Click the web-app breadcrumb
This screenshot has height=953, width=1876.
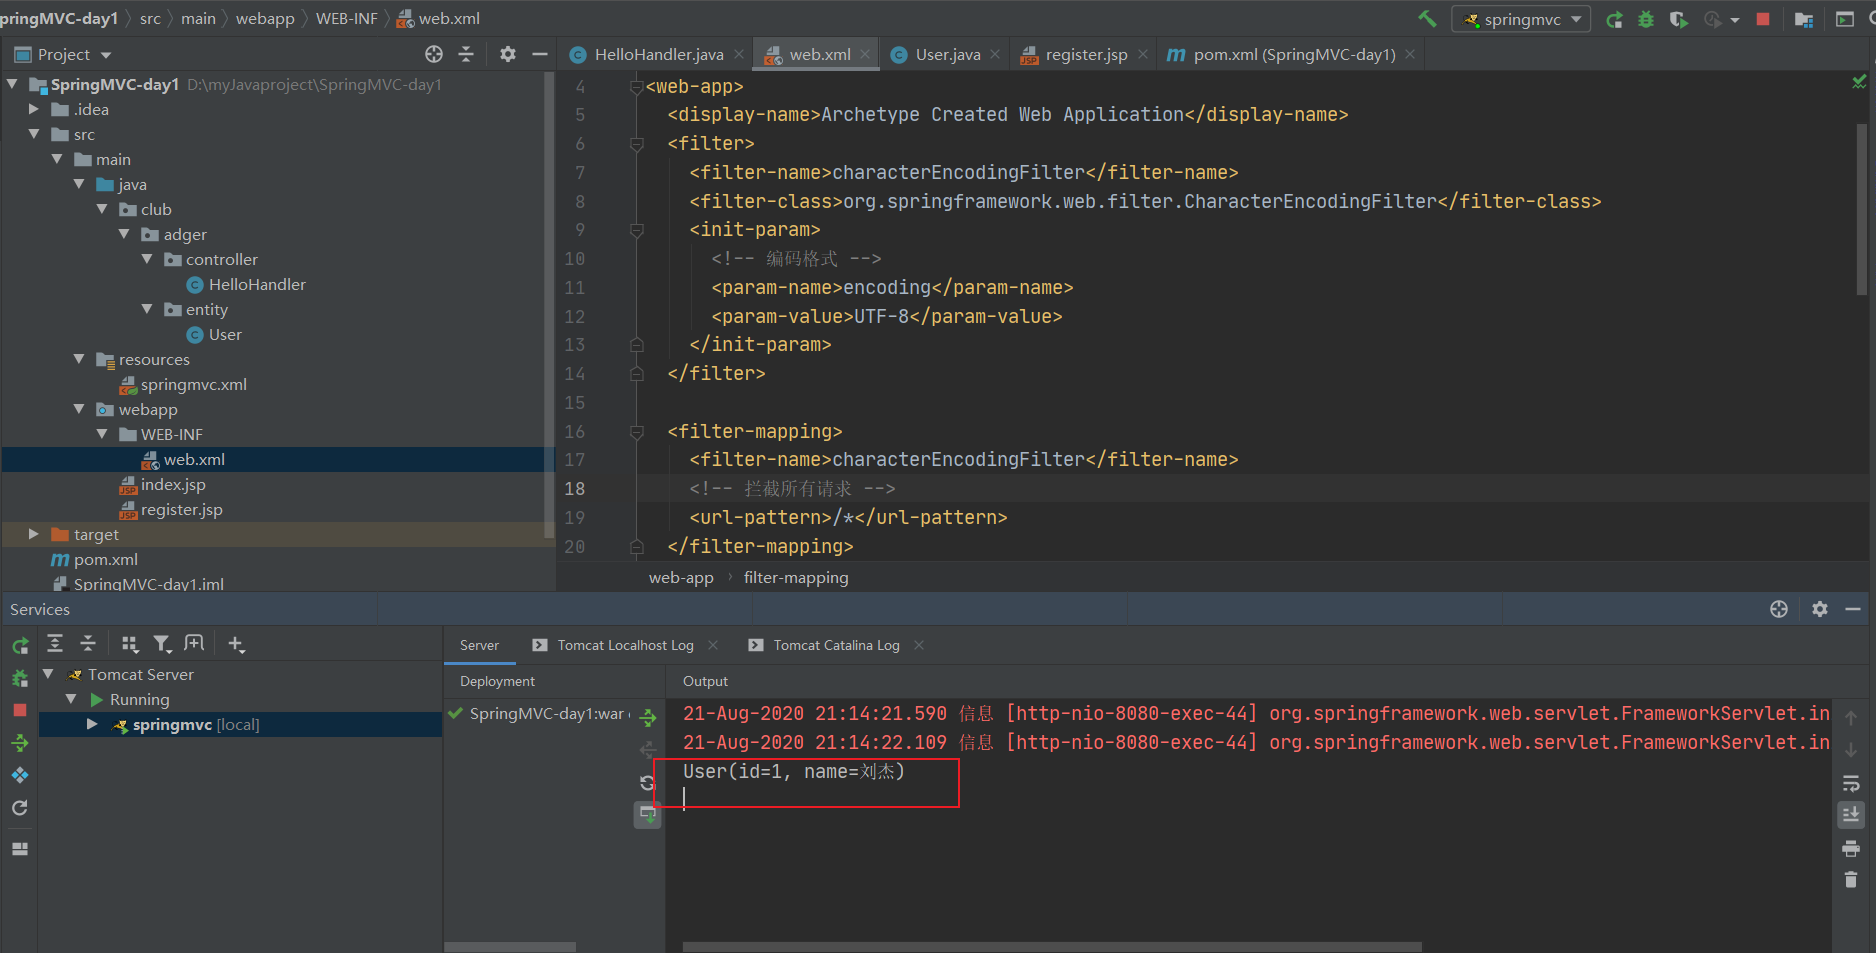pyautogui.click(x=681, y=577)
